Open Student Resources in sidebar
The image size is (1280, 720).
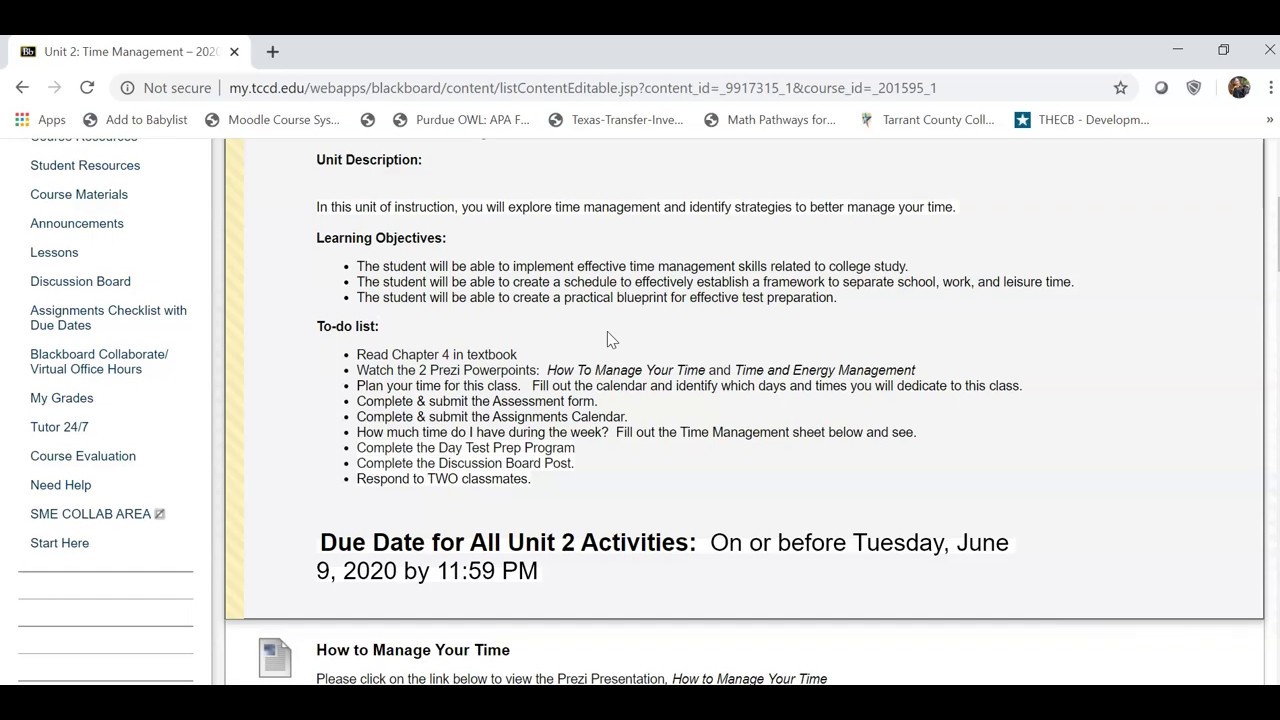[85, 166]
